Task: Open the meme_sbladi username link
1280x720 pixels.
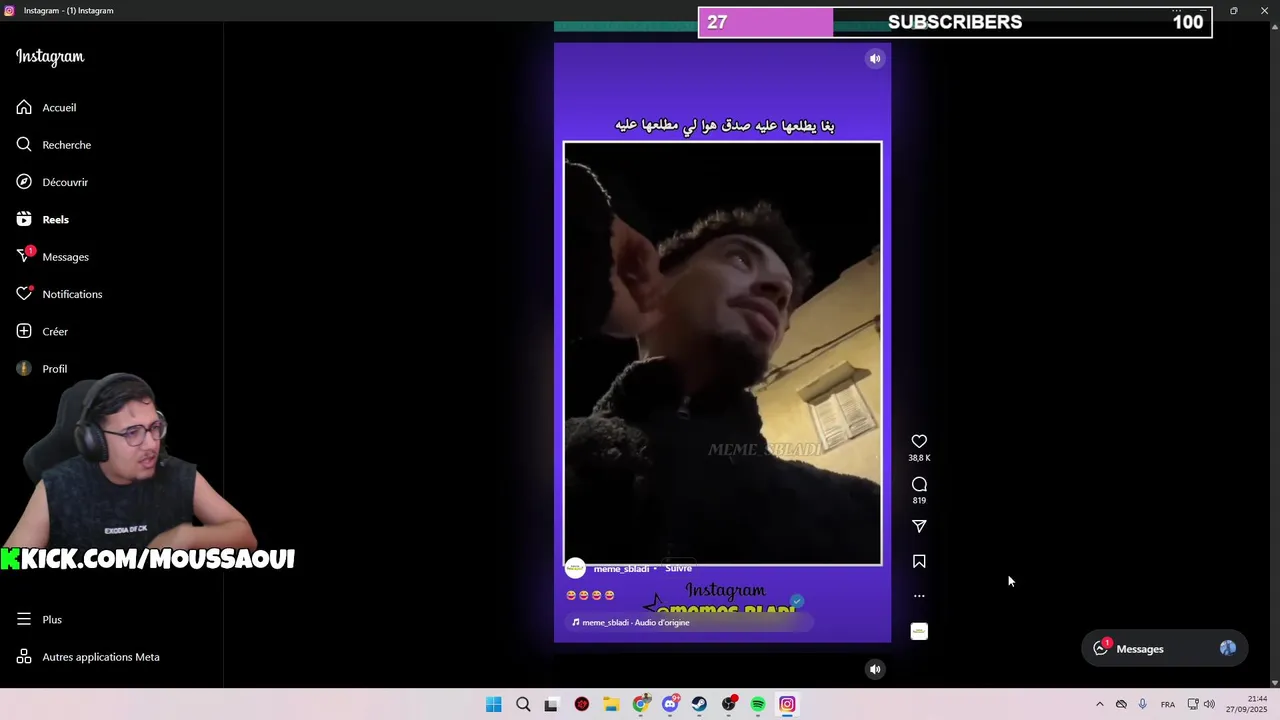Action: coord(621,568)
